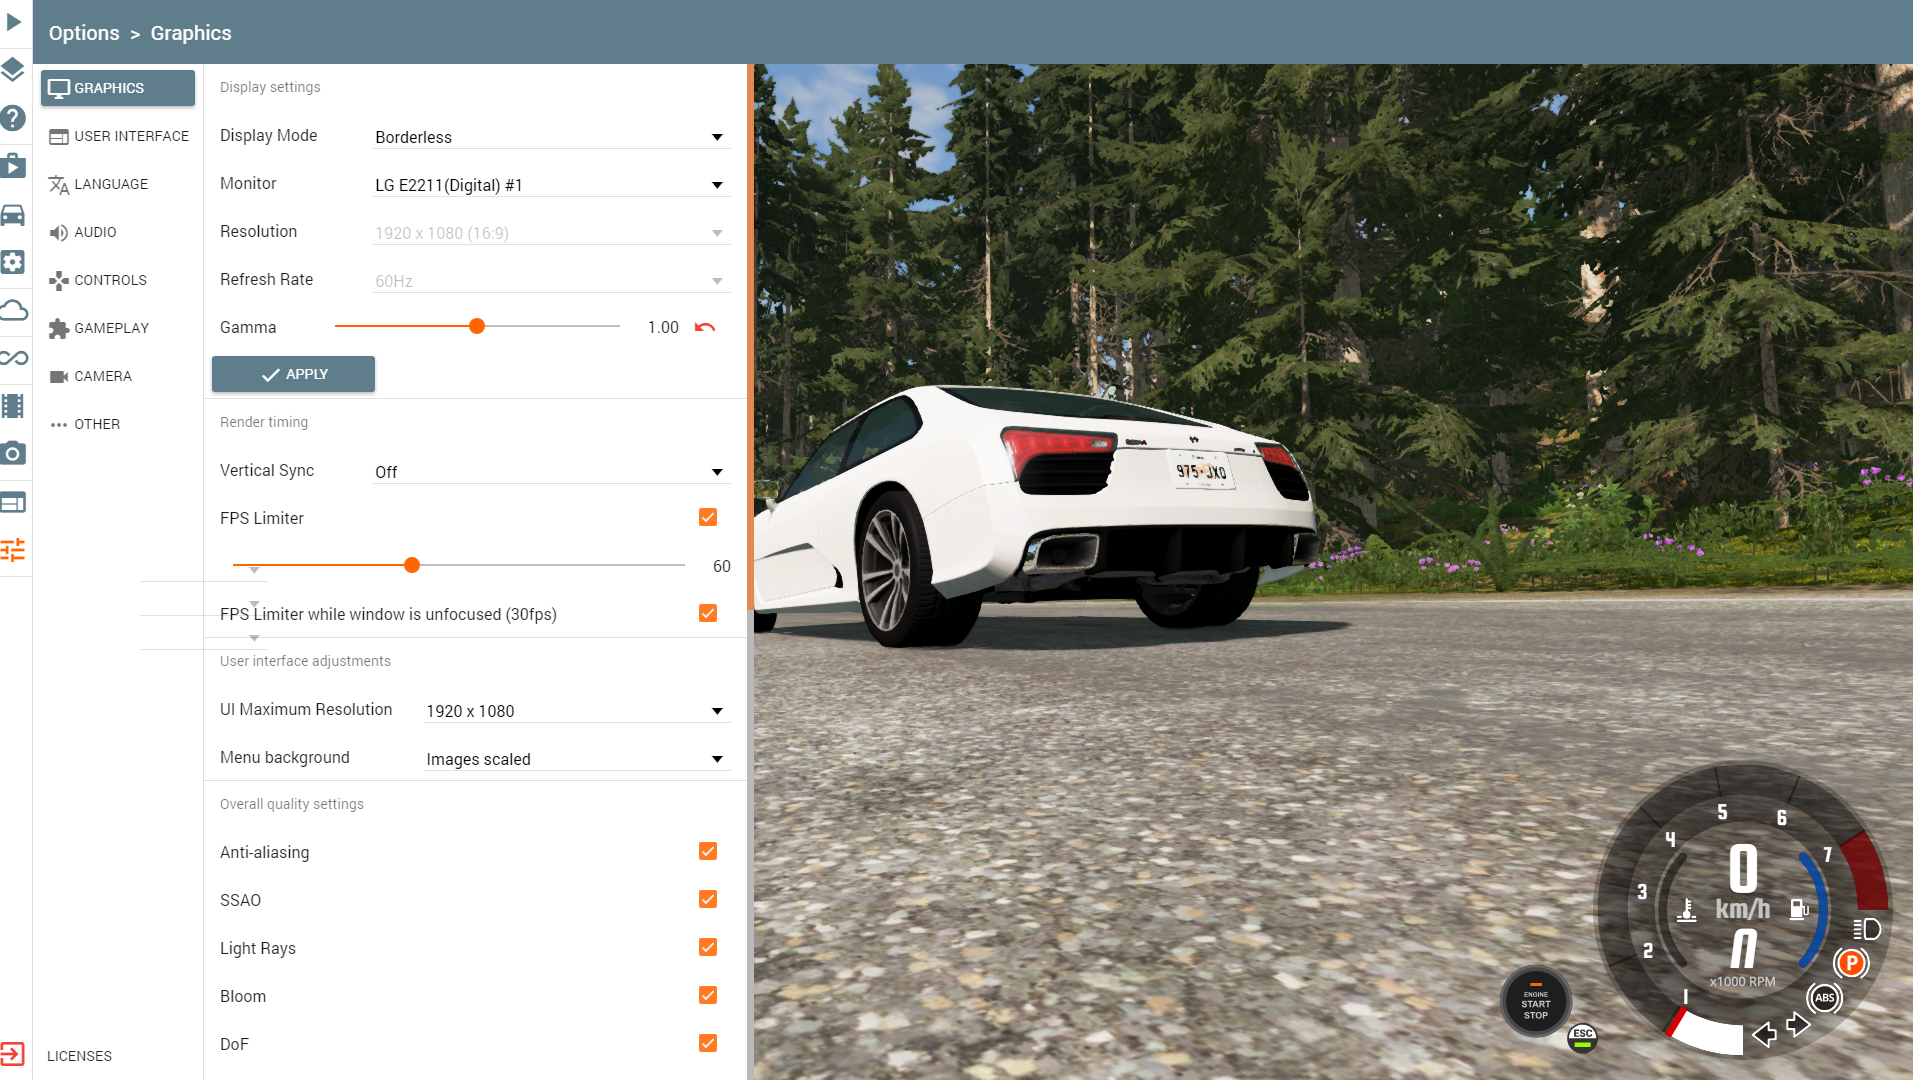1913x1080 pixels.
Task: Open the UI apps layout icon
Action: click(12, 502)
